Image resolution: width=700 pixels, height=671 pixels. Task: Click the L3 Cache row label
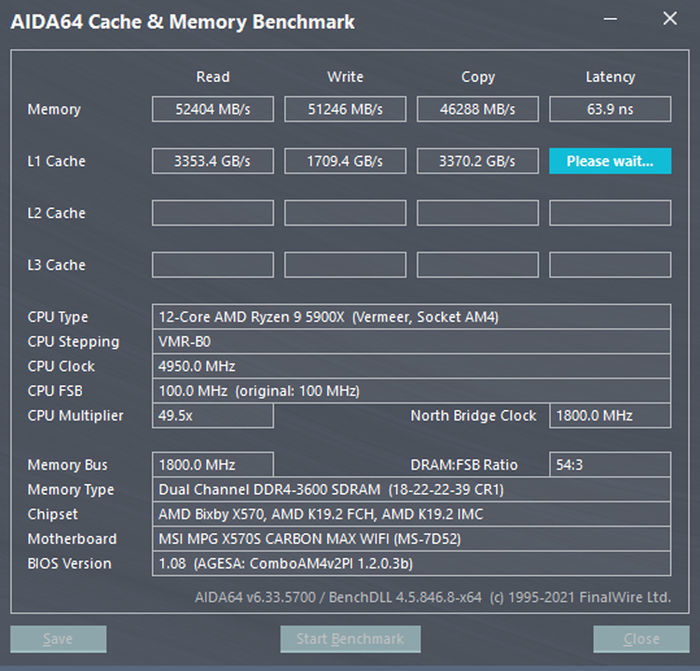point(56,265)
